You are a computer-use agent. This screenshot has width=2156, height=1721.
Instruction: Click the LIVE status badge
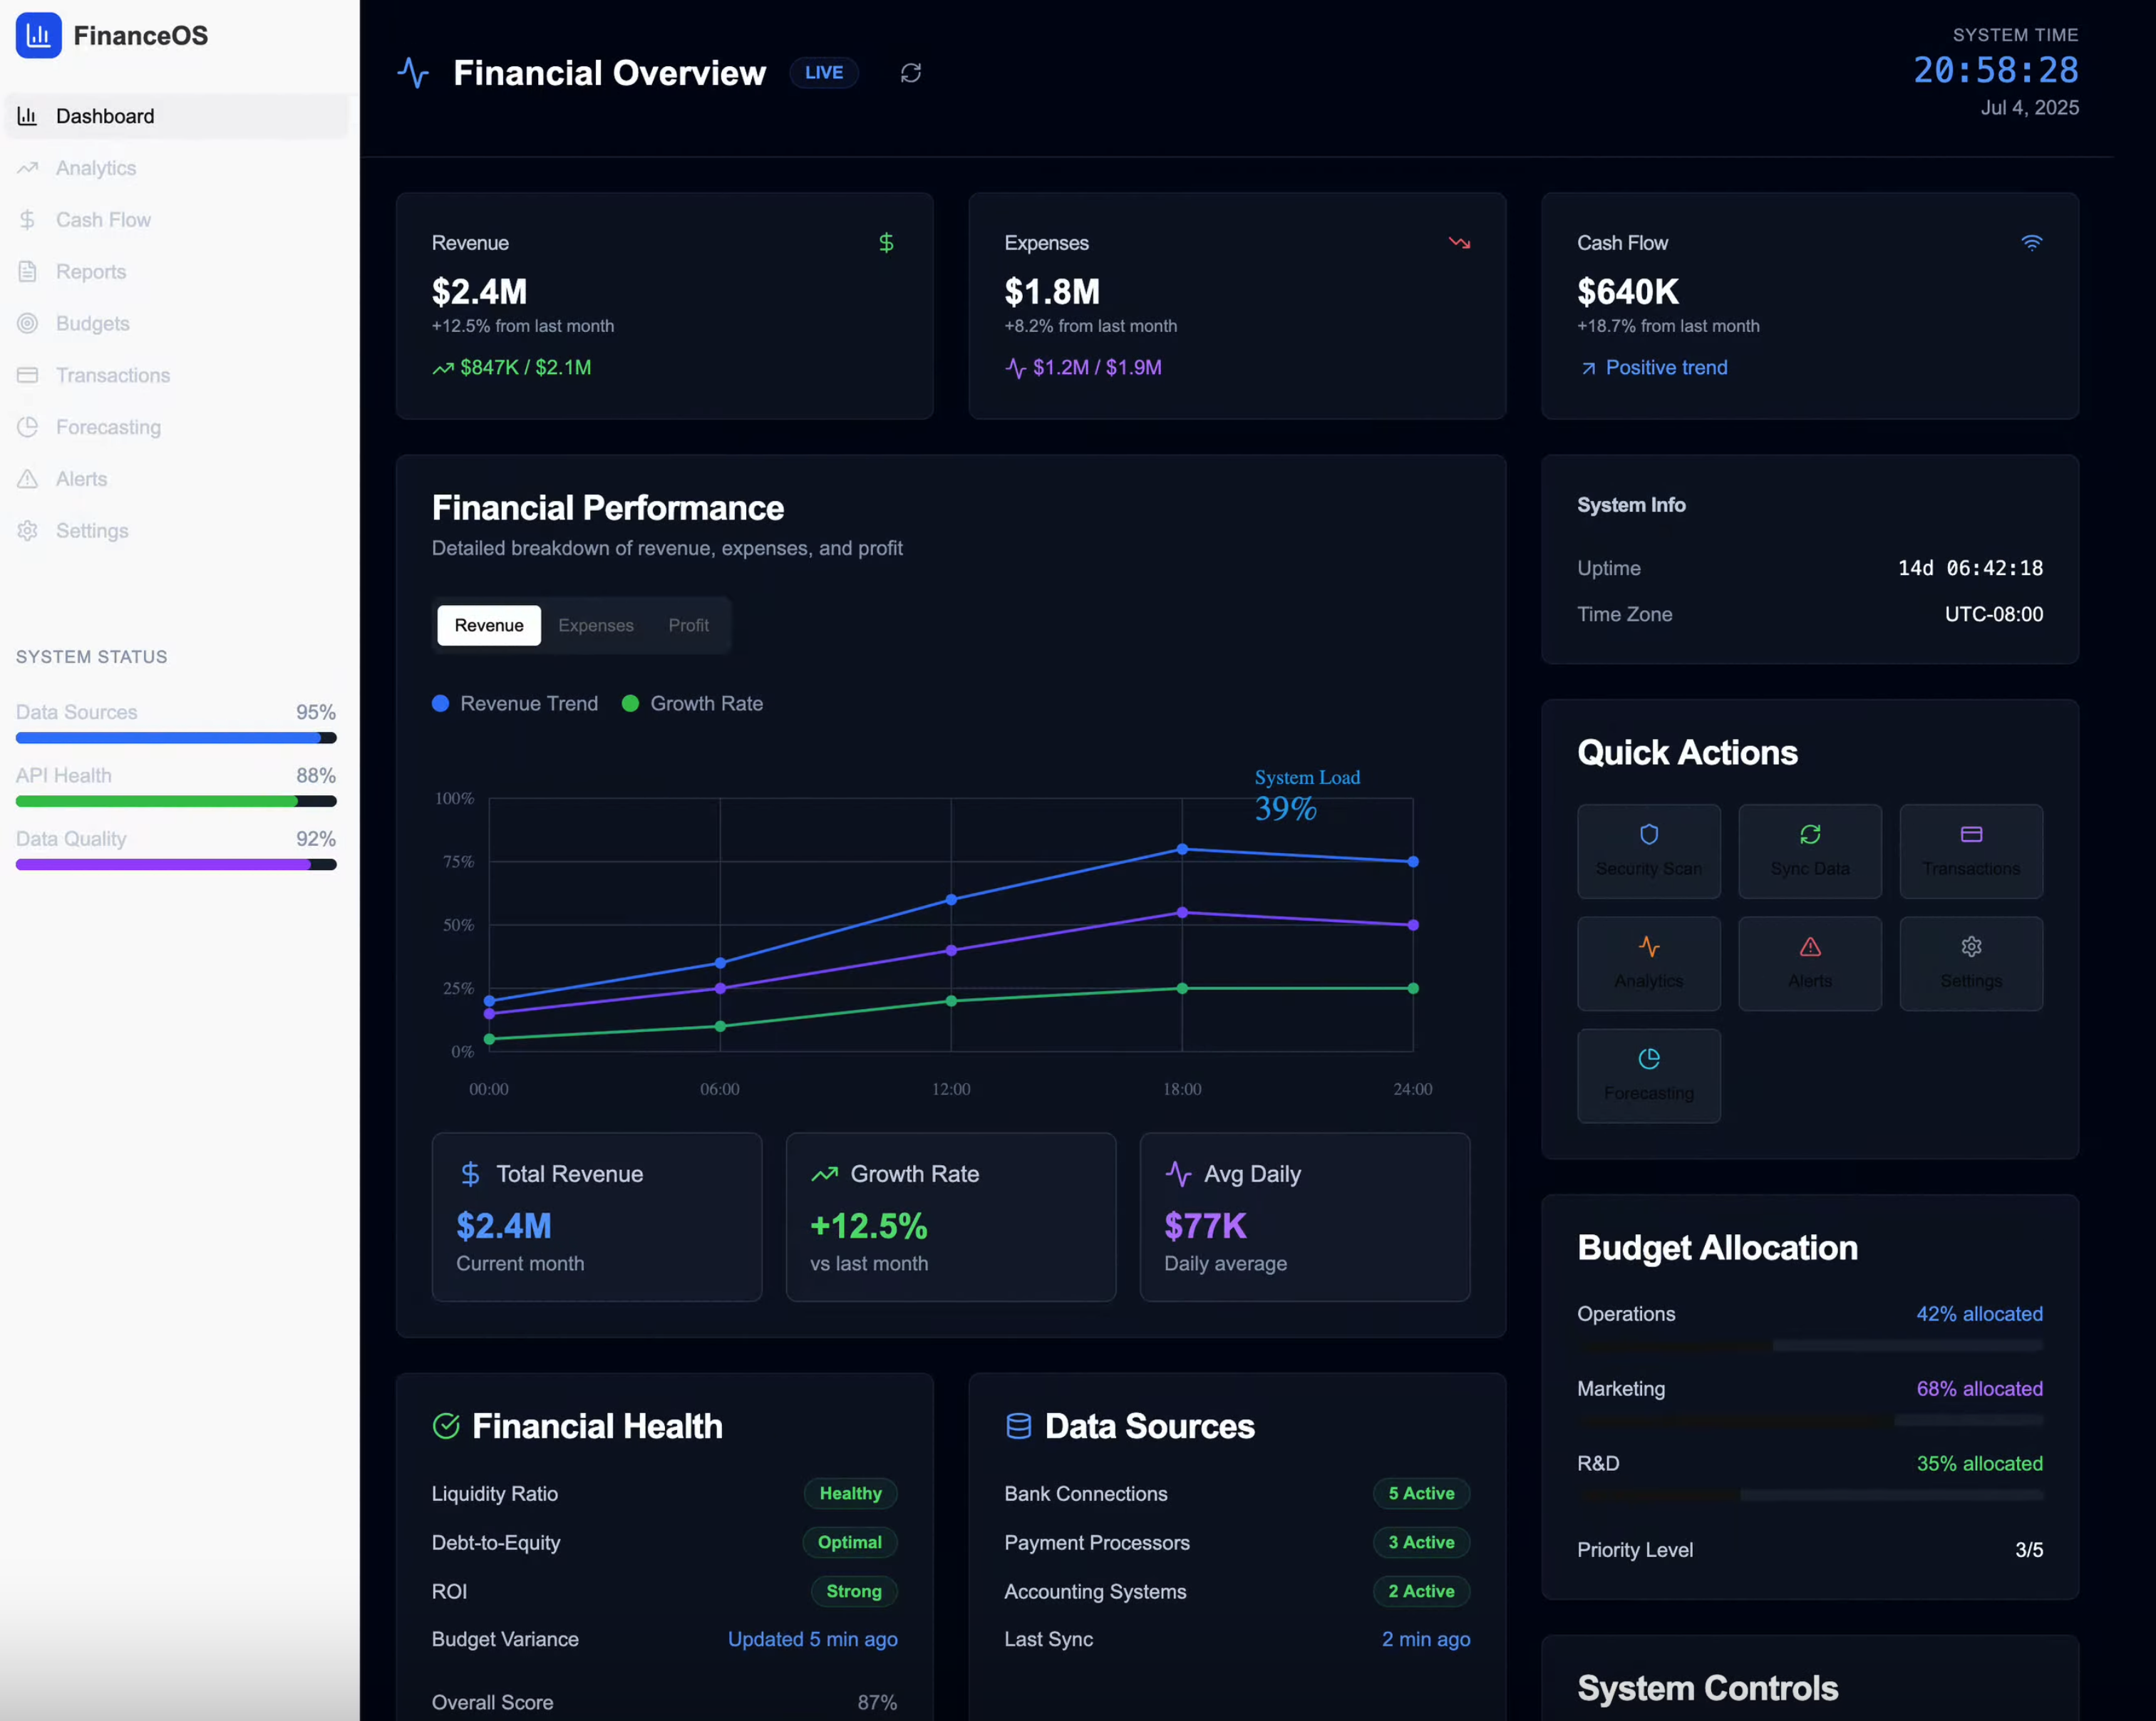pos(824,72)
